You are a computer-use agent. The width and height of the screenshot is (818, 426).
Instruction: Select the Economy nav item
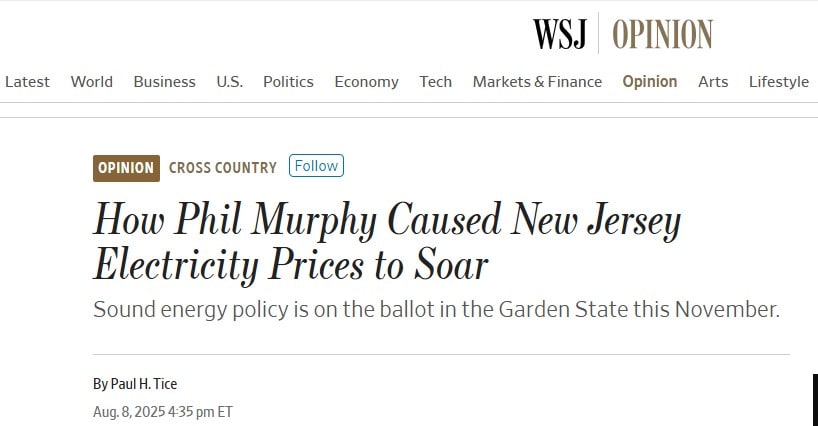pyautogui.click(x=366, y=82)
